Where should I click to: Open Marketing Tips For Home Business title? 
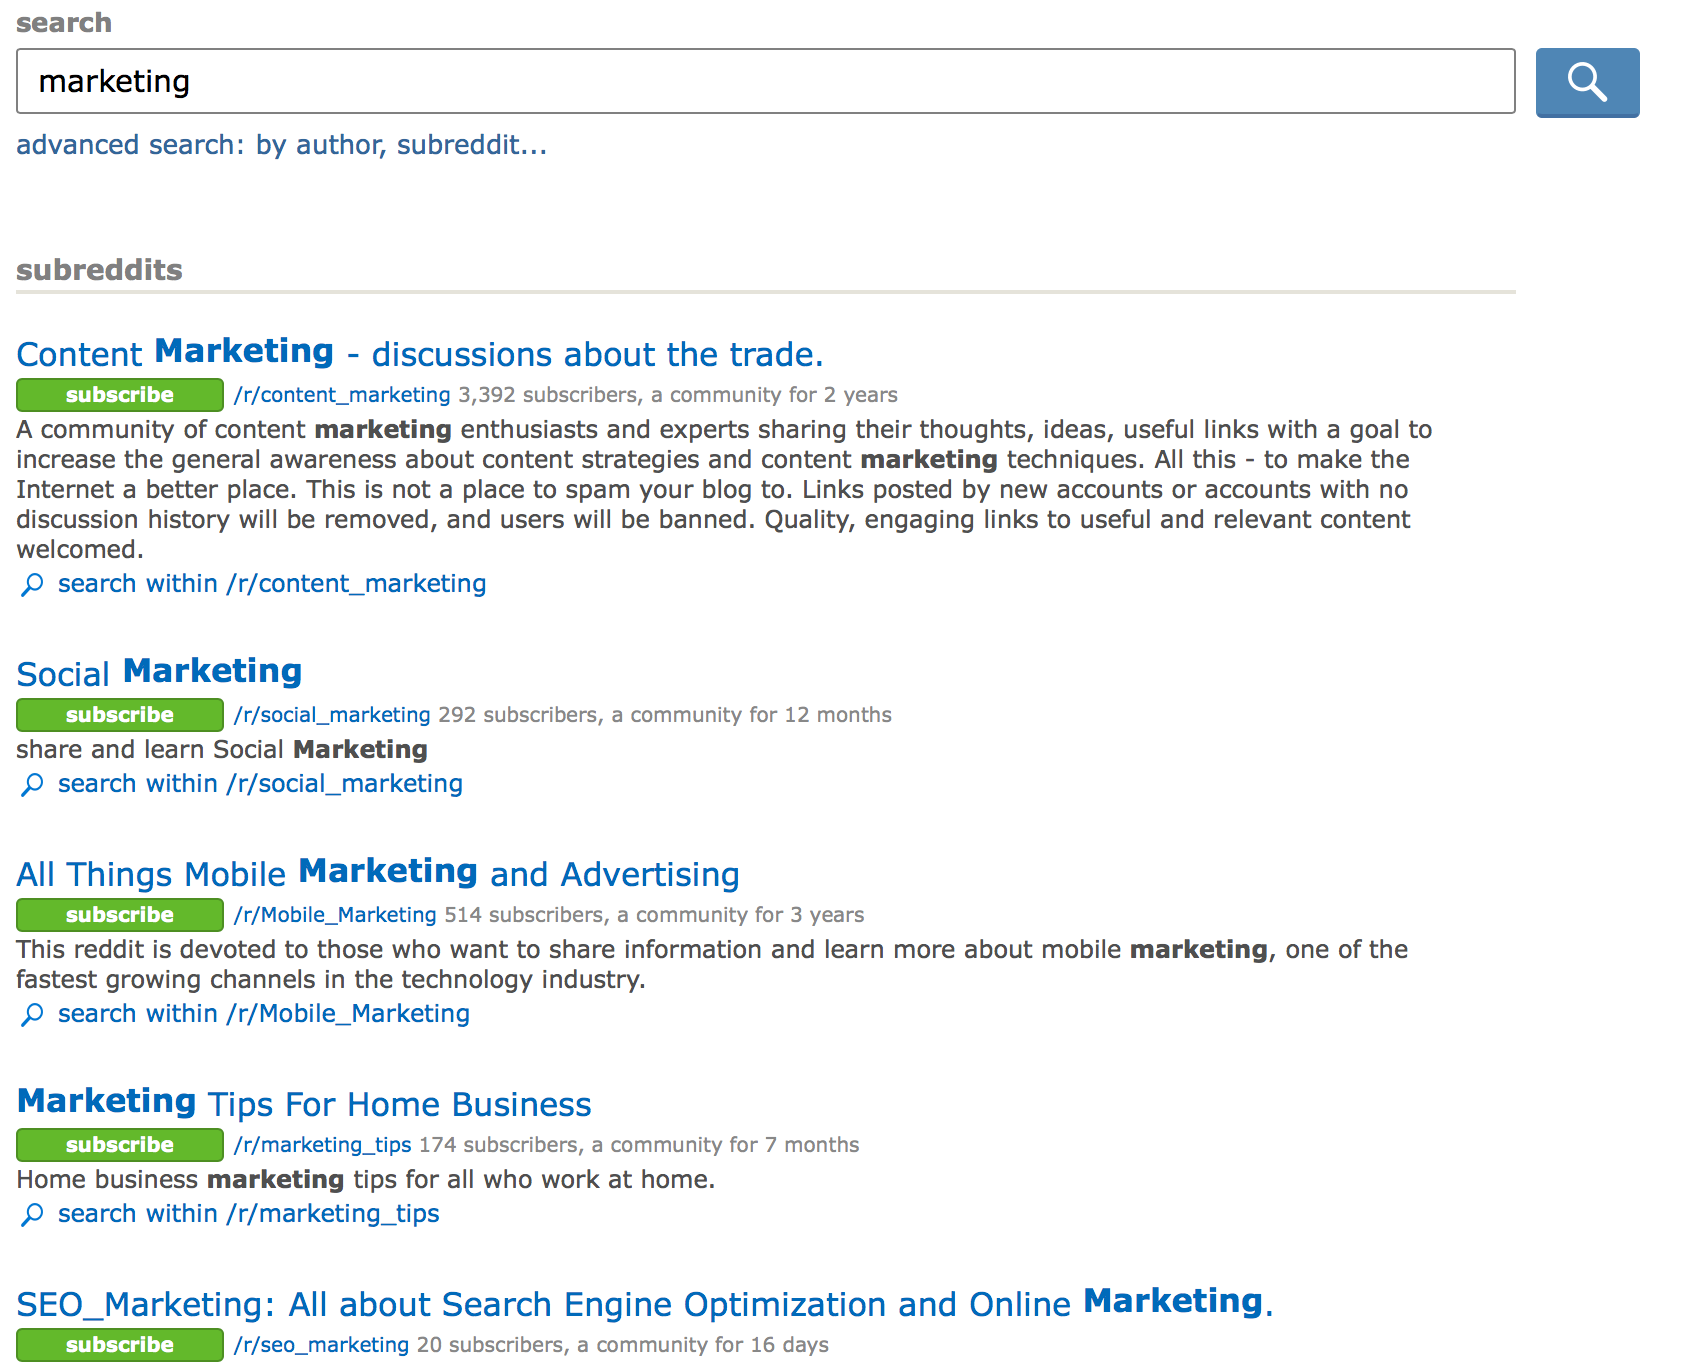coord(304,1104)
